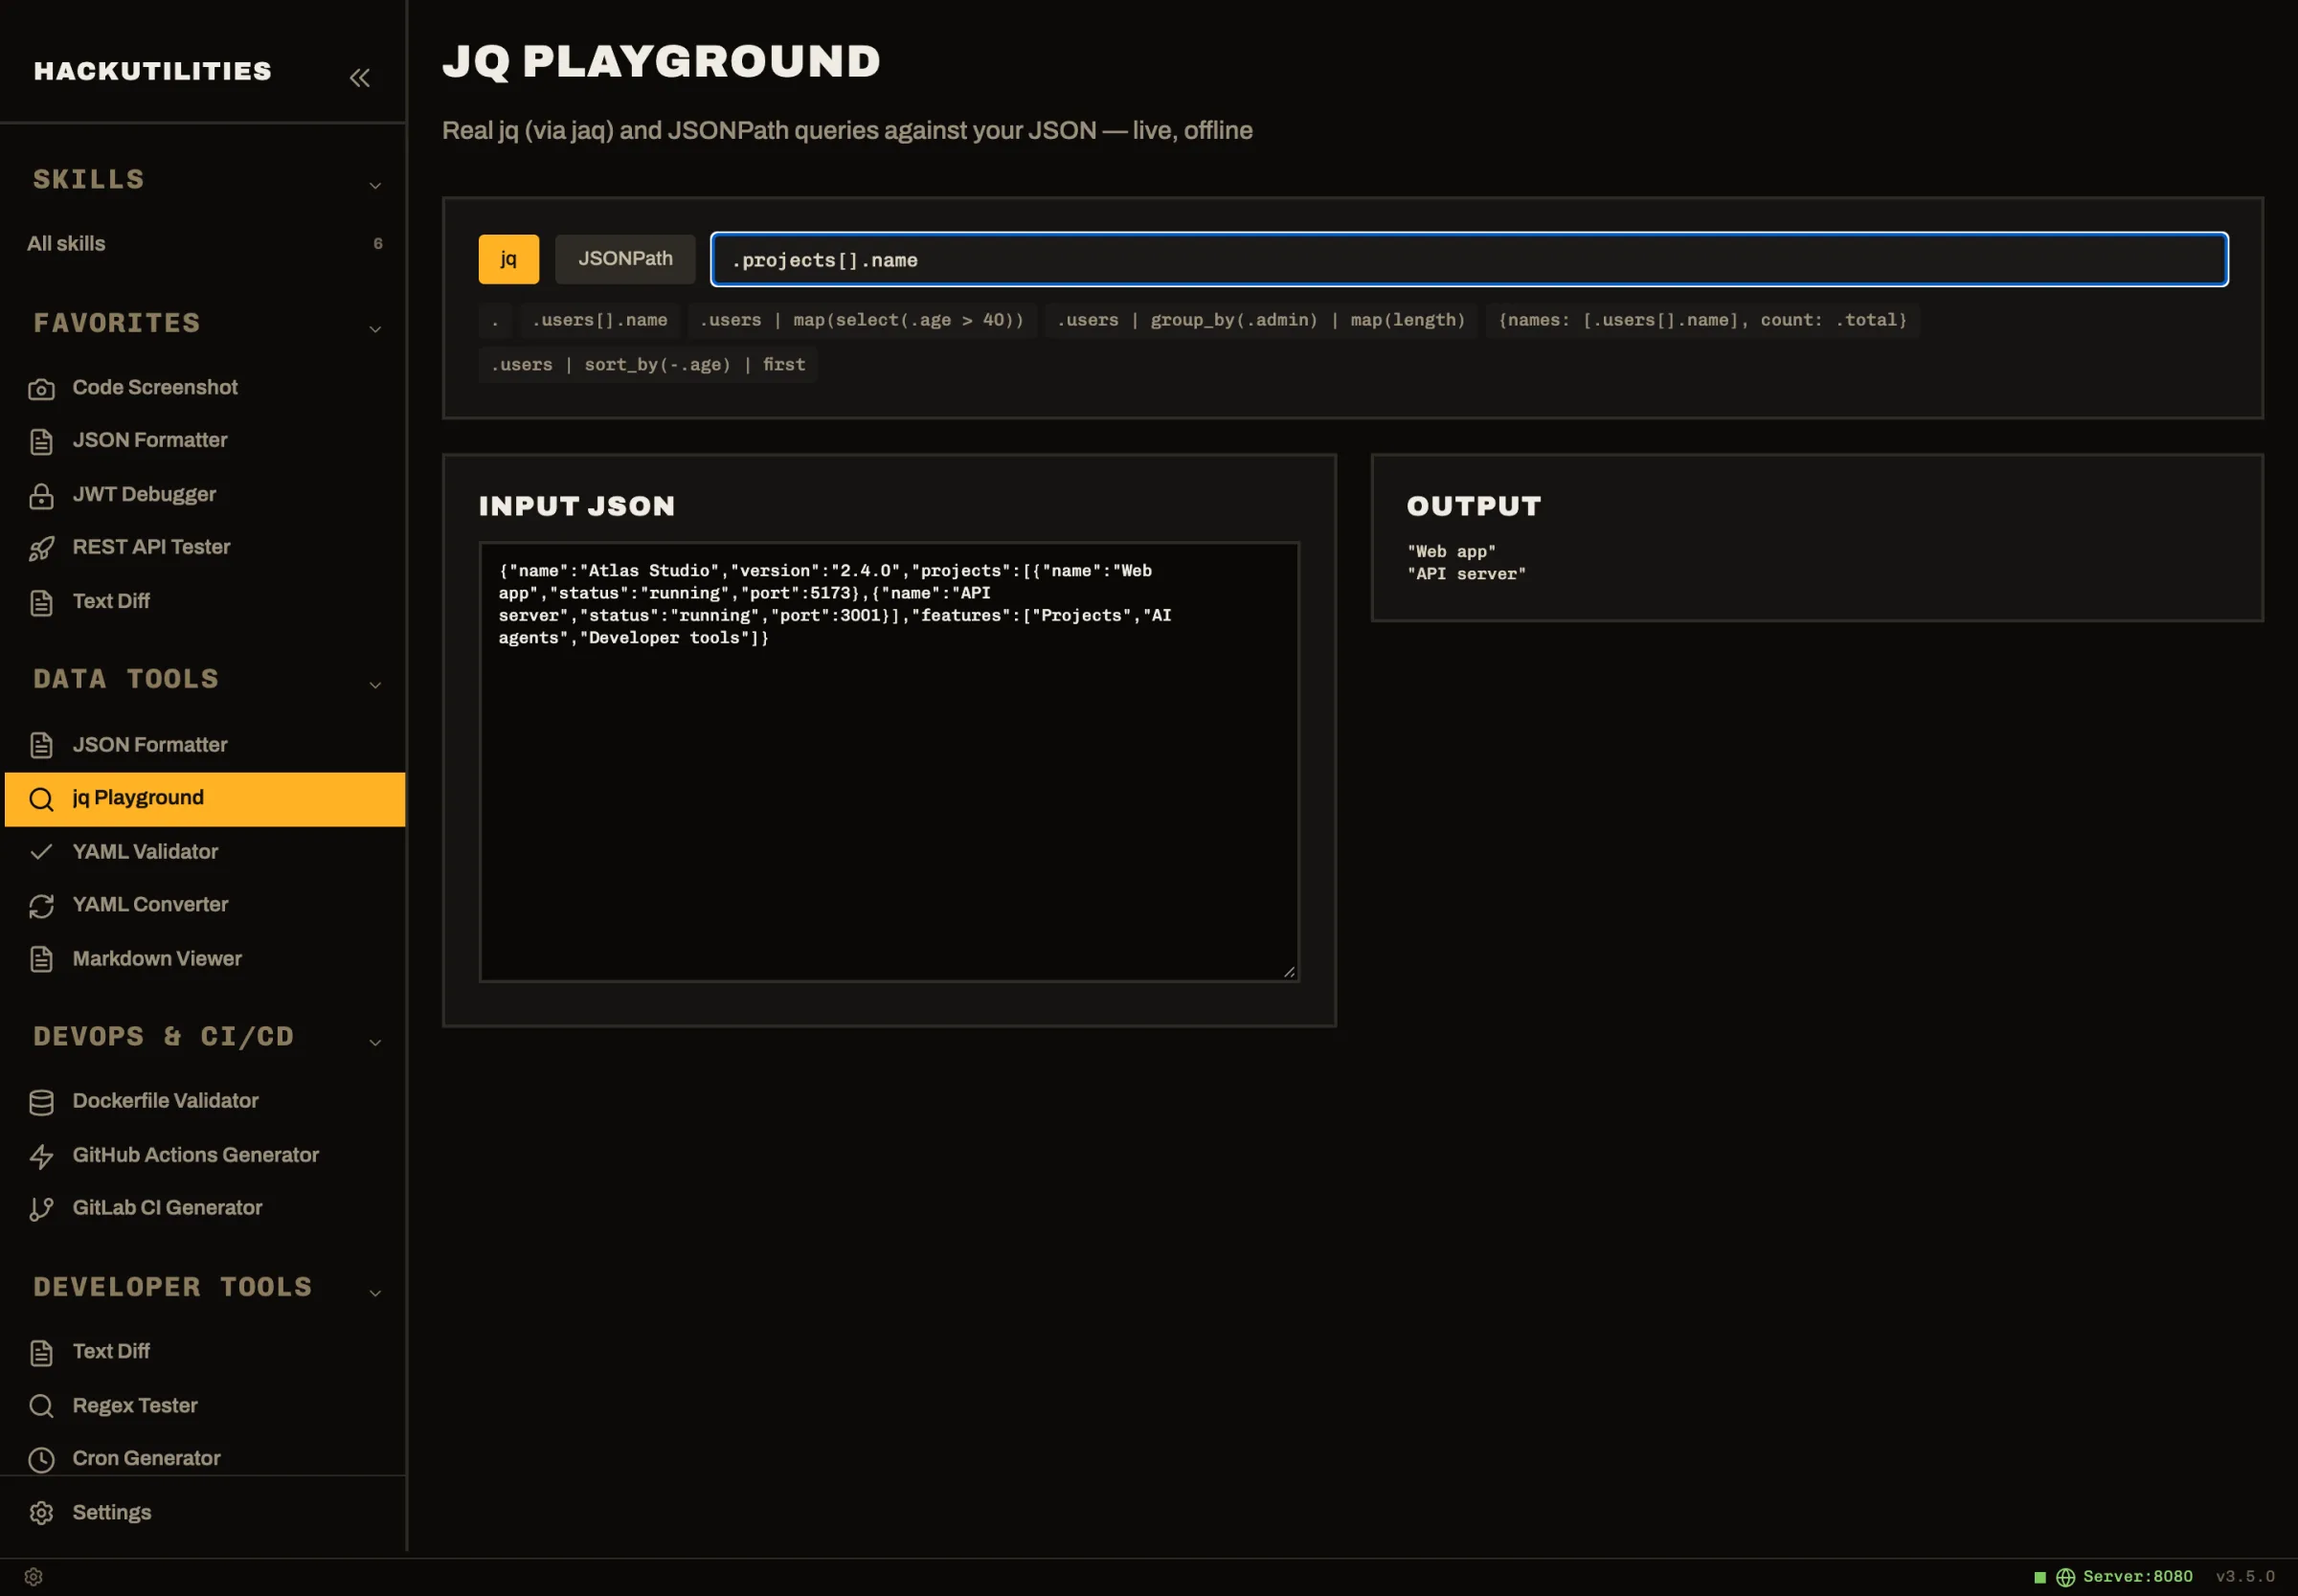Apply the sort_by(-.age) | first example

[x=648, y=365]
